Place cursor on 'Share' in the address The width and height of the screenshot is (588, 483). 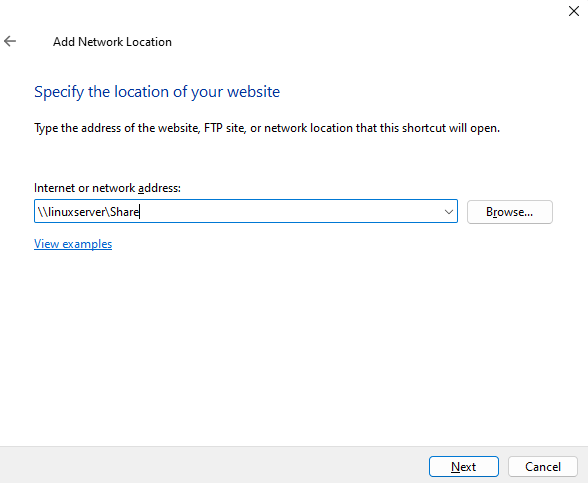124,212
